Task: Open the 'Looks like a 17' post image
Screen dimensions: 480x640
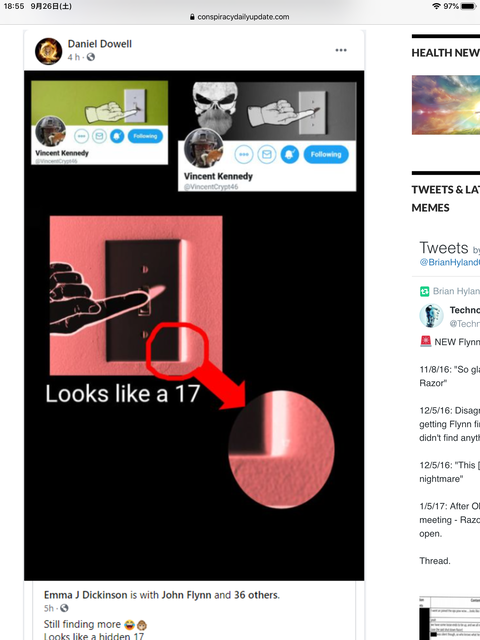Action: (x=194, y=325)
